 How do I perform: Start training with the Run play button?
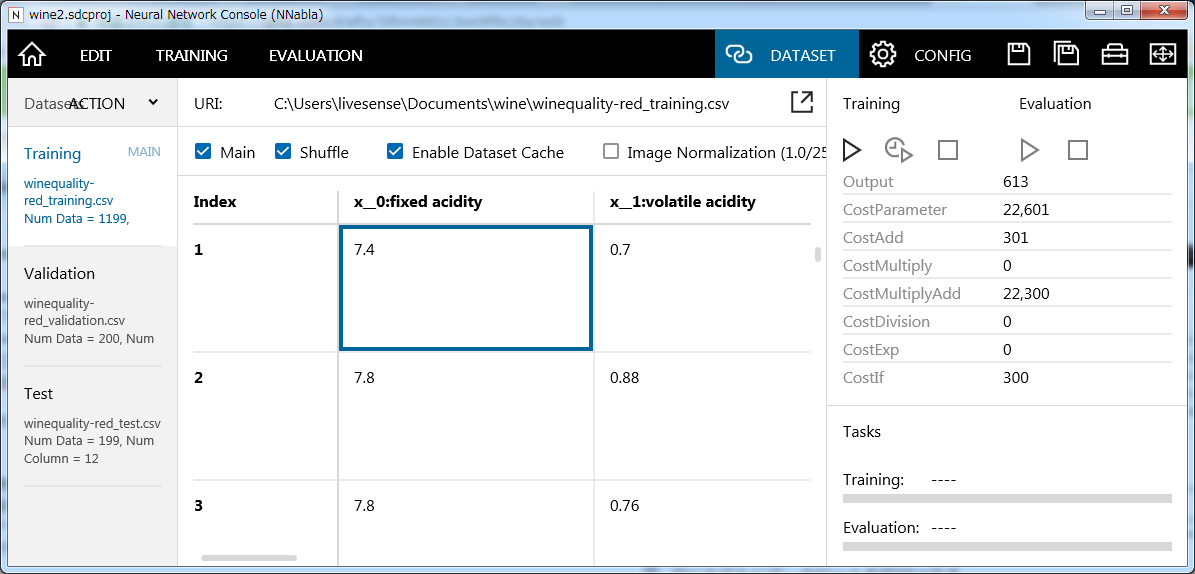pos(851,150)
